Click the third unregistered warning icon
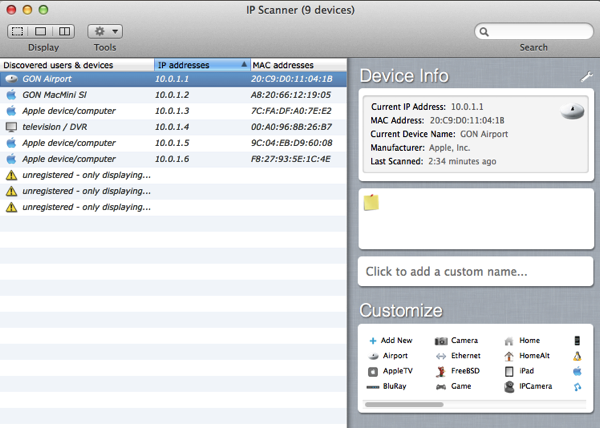Screen dimensions: 600x428 point(11,207)
